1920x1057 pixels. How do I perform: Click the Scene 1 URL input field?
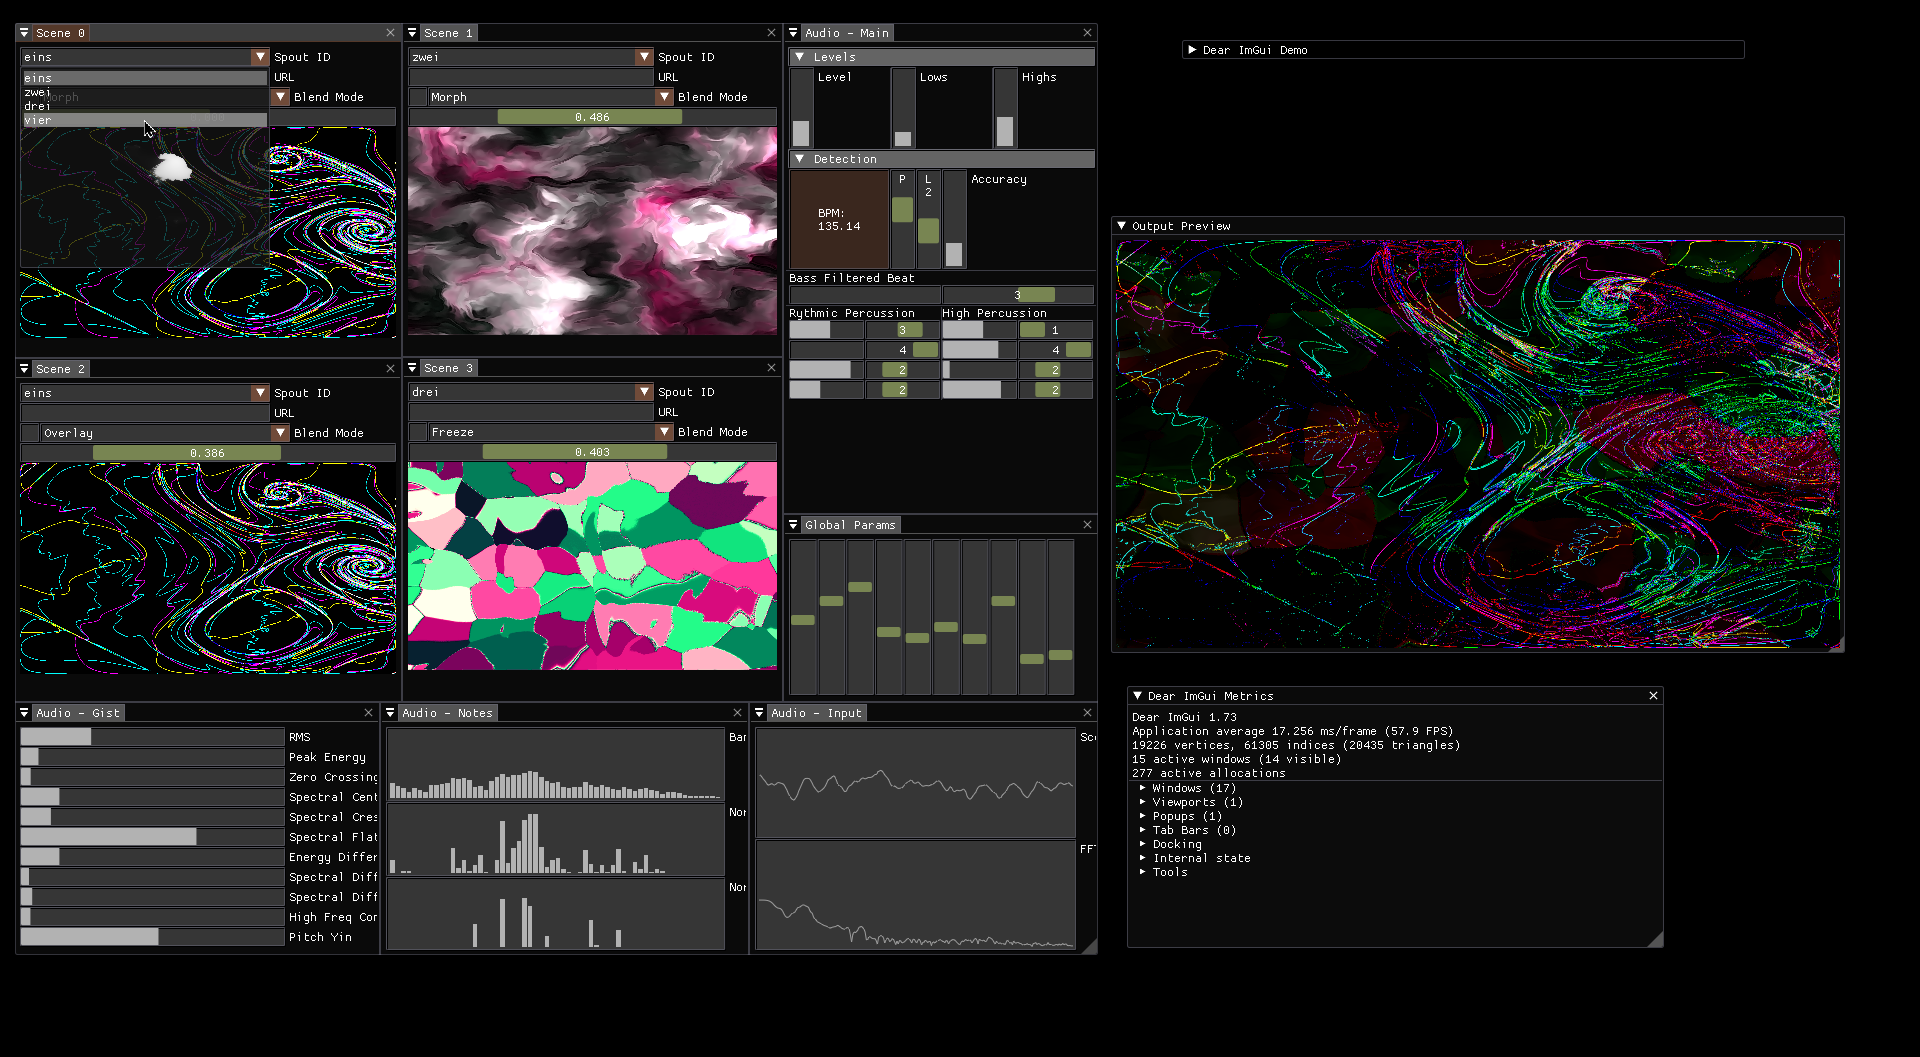click(x=531, y=77)
